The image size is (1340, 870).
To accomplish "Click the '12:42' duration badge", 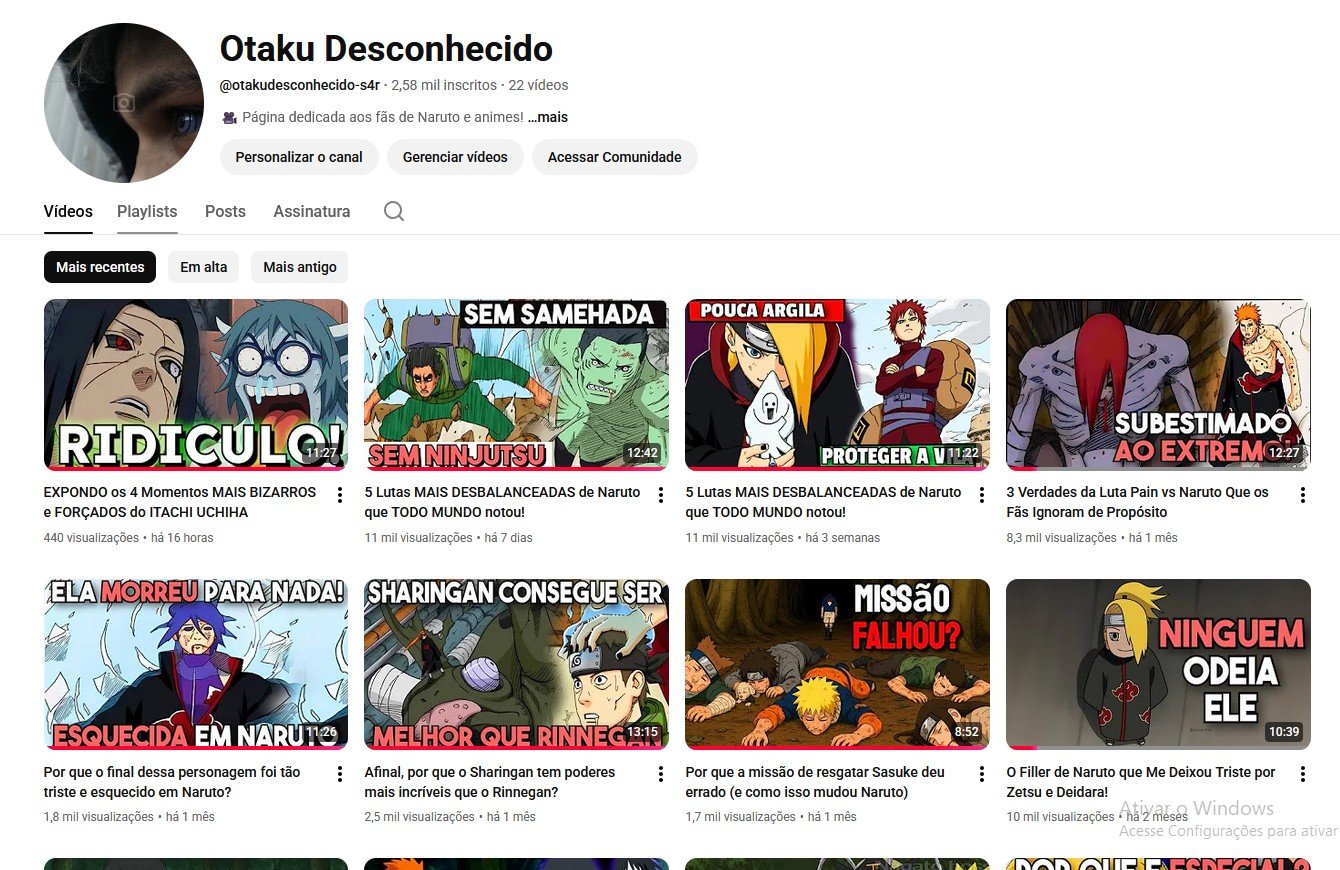I will 642,453.
